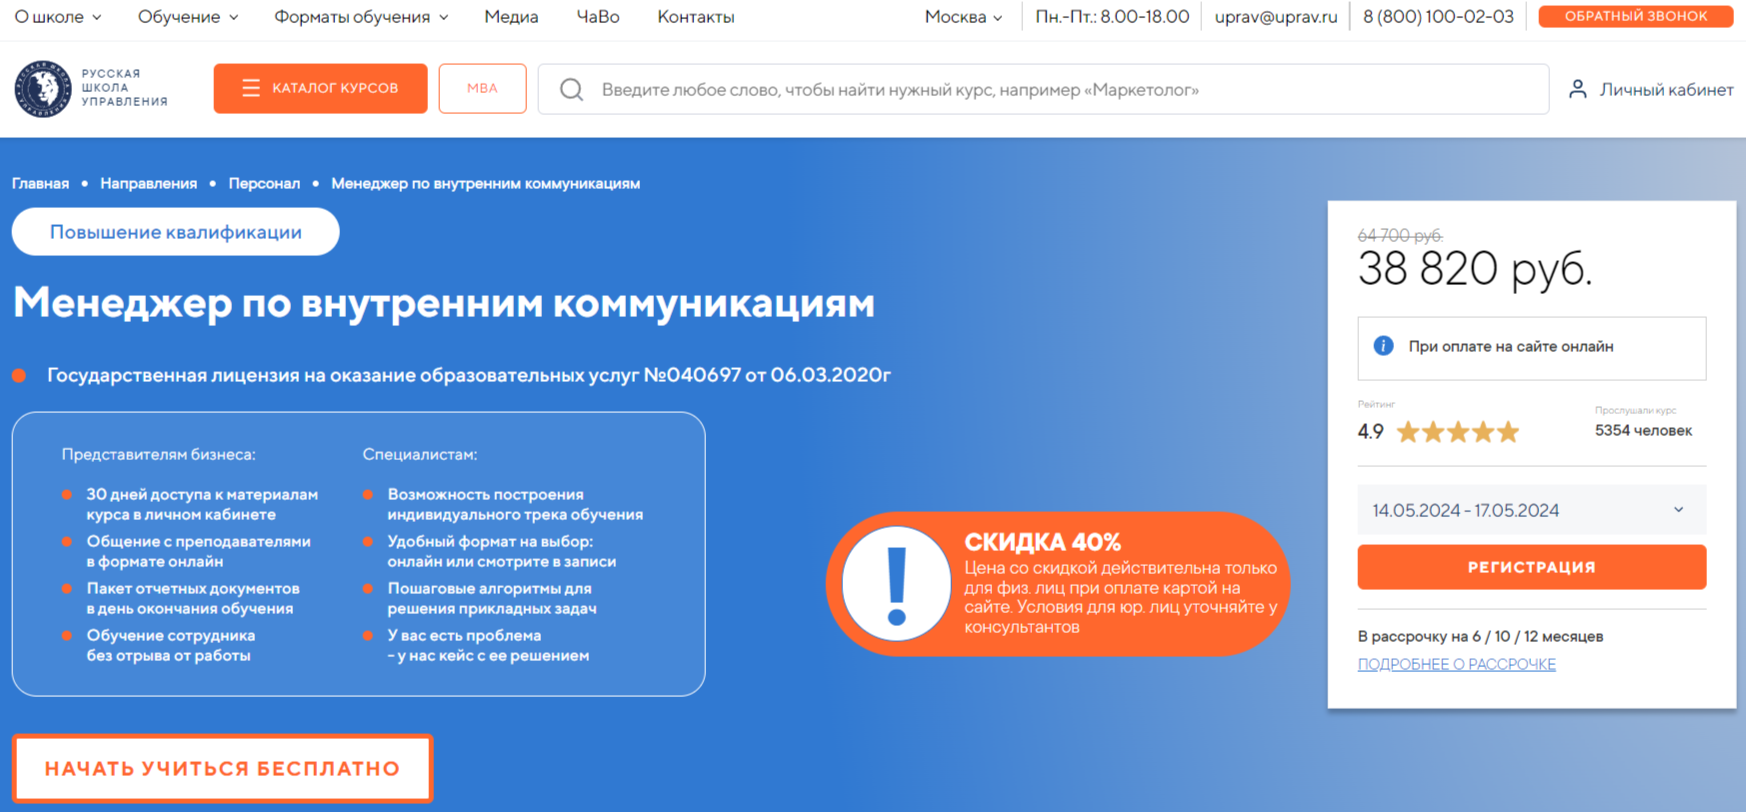1746x812 pixels.
Task: Click the magnifier search icon
Action: [x=571, y=90]
